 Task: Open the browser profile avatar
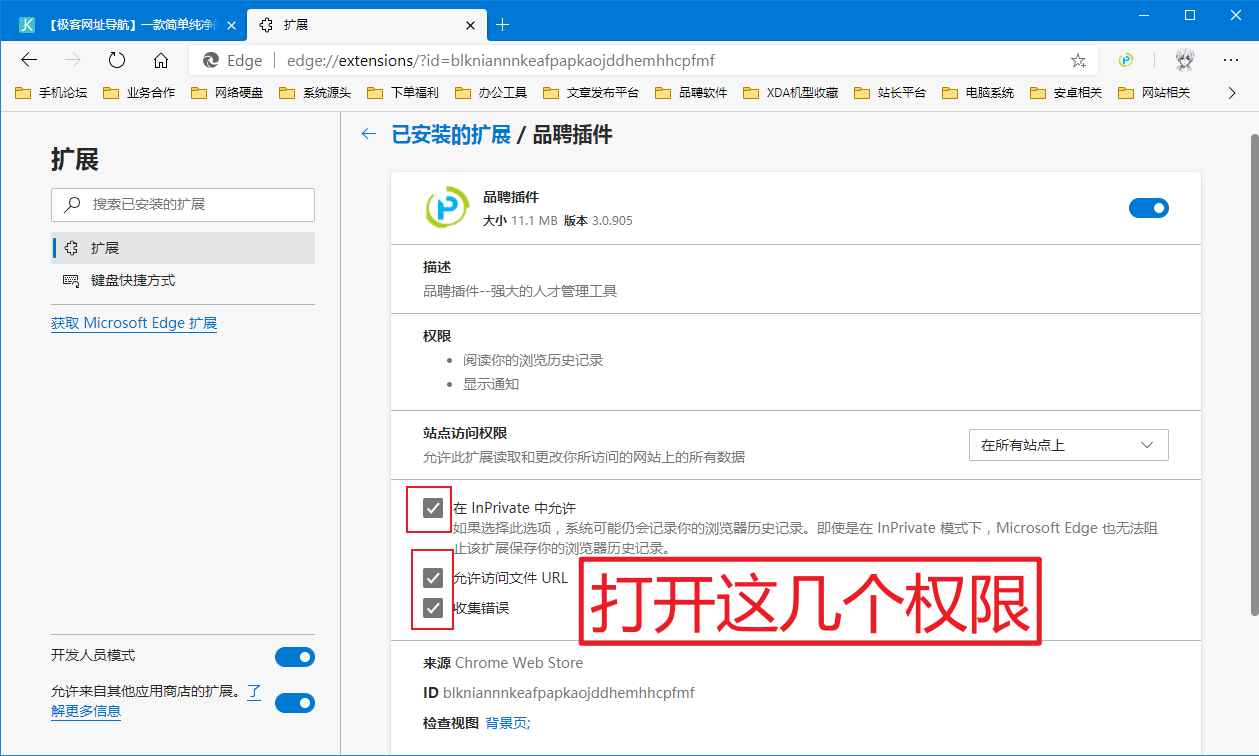coord(1184,60)
